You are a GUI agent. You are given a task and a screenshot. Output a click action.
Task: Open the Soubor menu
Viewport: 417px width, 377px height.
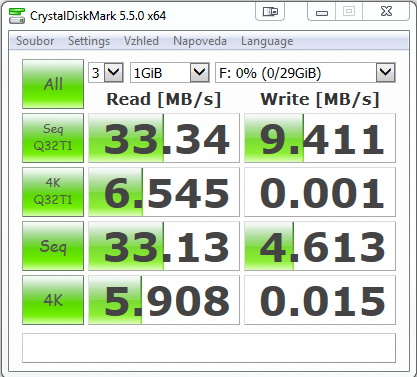coord(35,41)
